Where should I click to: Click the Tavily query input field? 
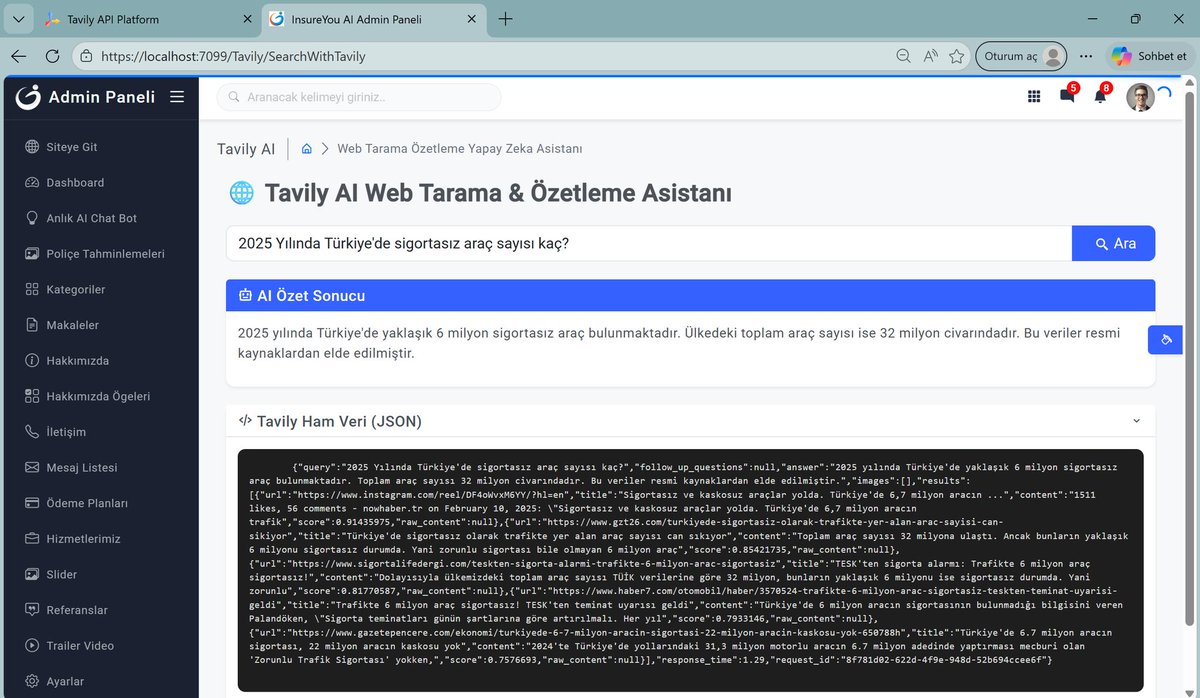[x=649, y=243]
